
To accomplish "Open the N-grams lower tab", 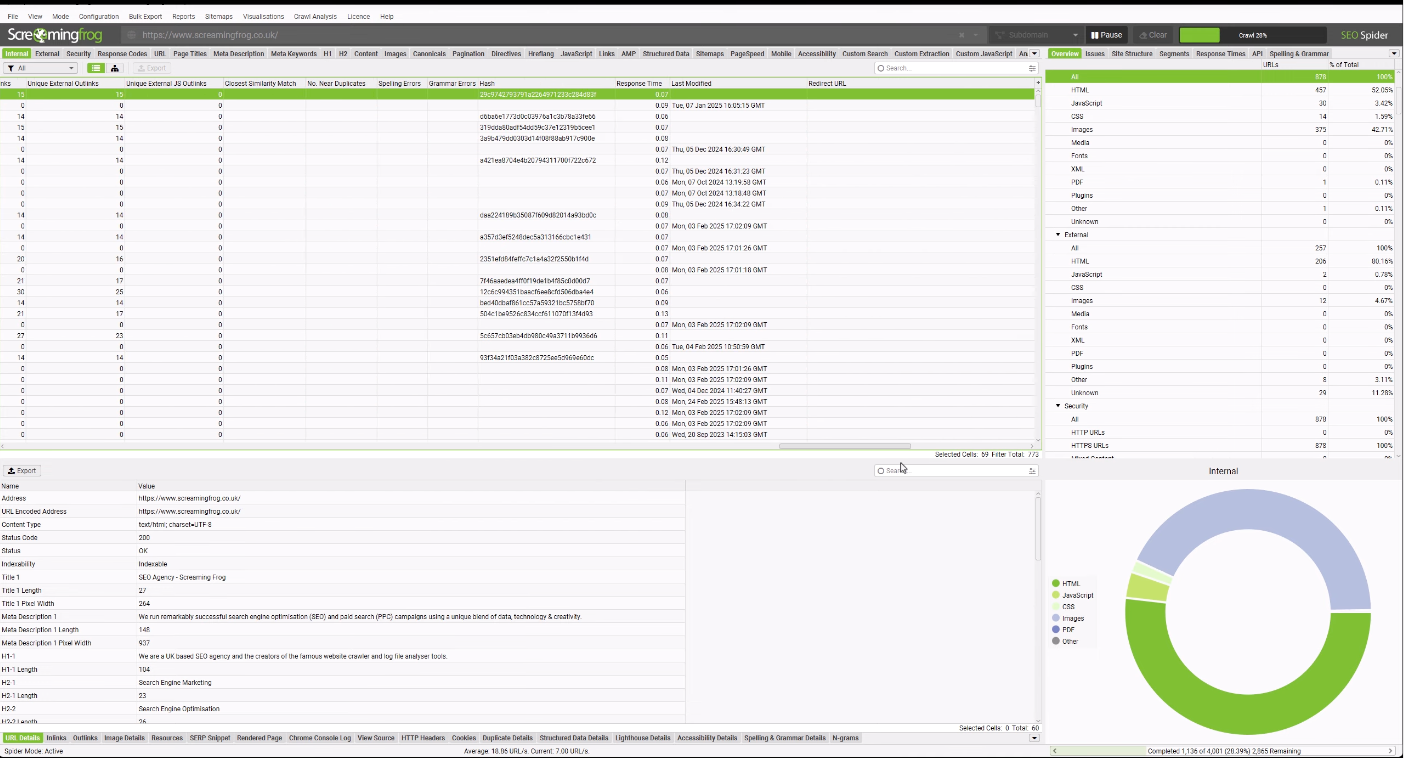I will point(846,738).
